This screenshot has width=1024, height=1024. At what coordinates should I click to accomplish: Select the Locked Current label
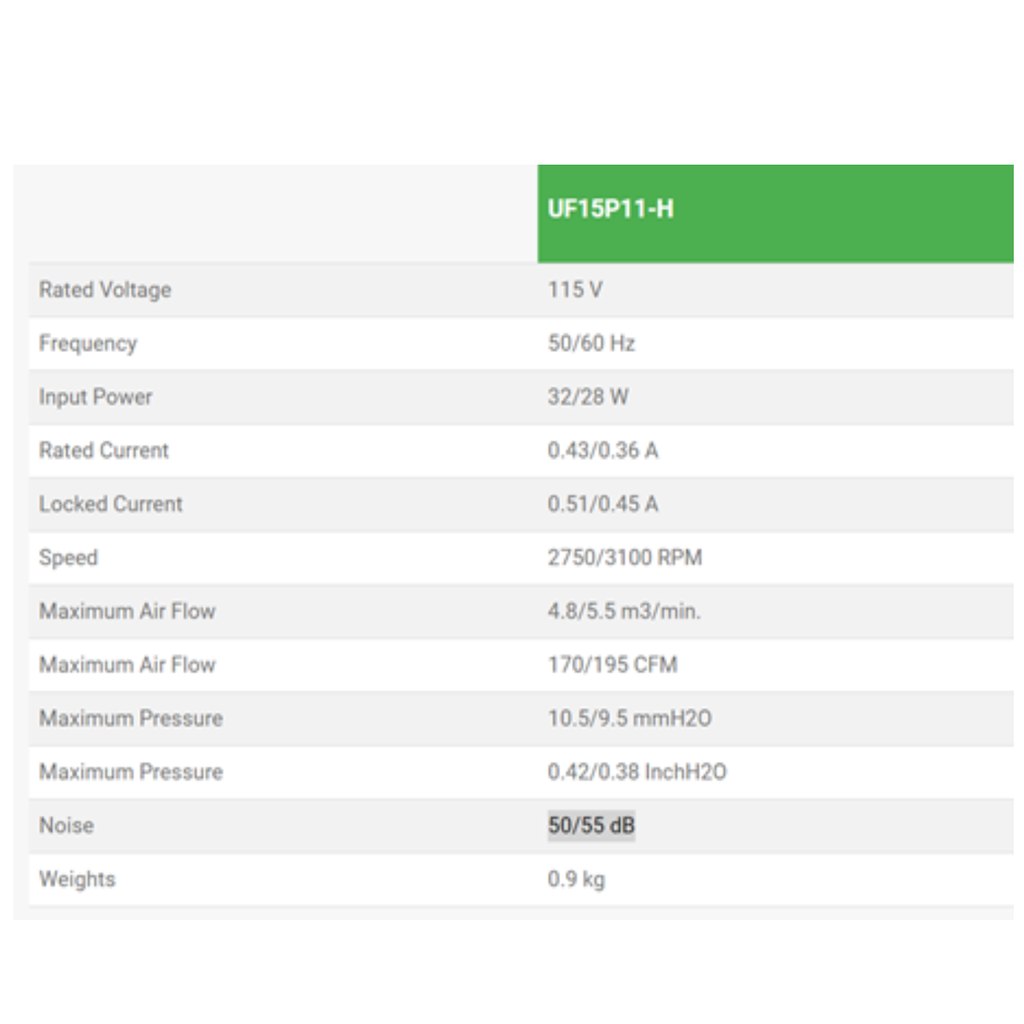(111, 504)
